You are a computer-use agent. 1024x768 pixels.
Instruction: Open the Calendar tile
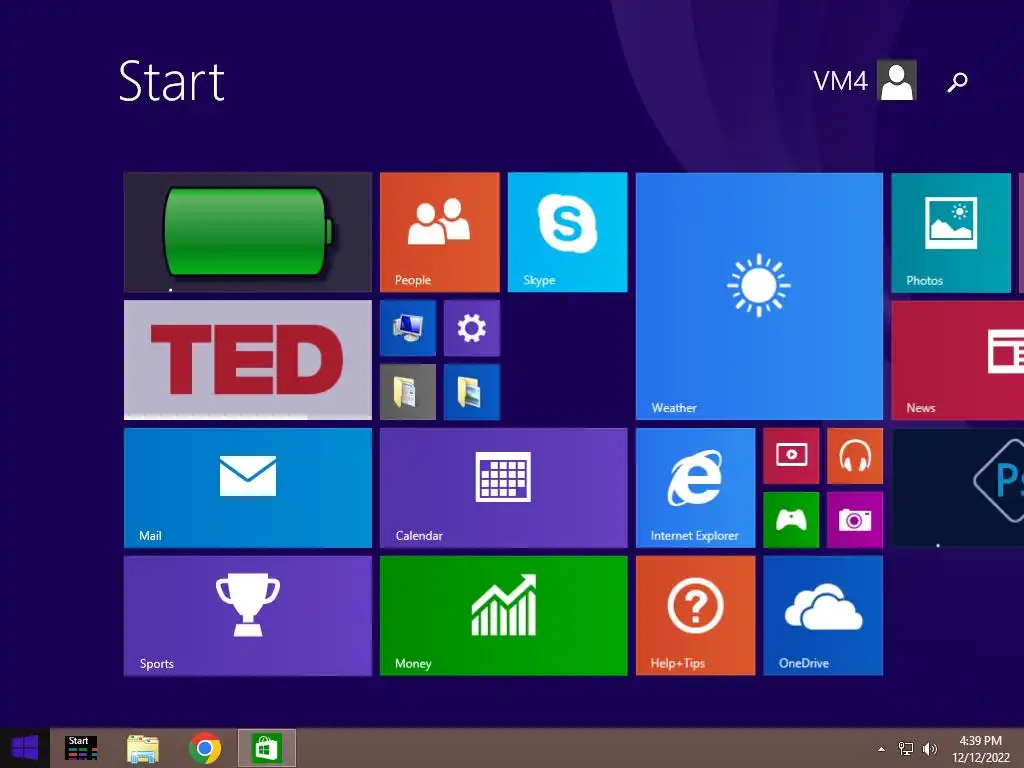coord(504,488)
